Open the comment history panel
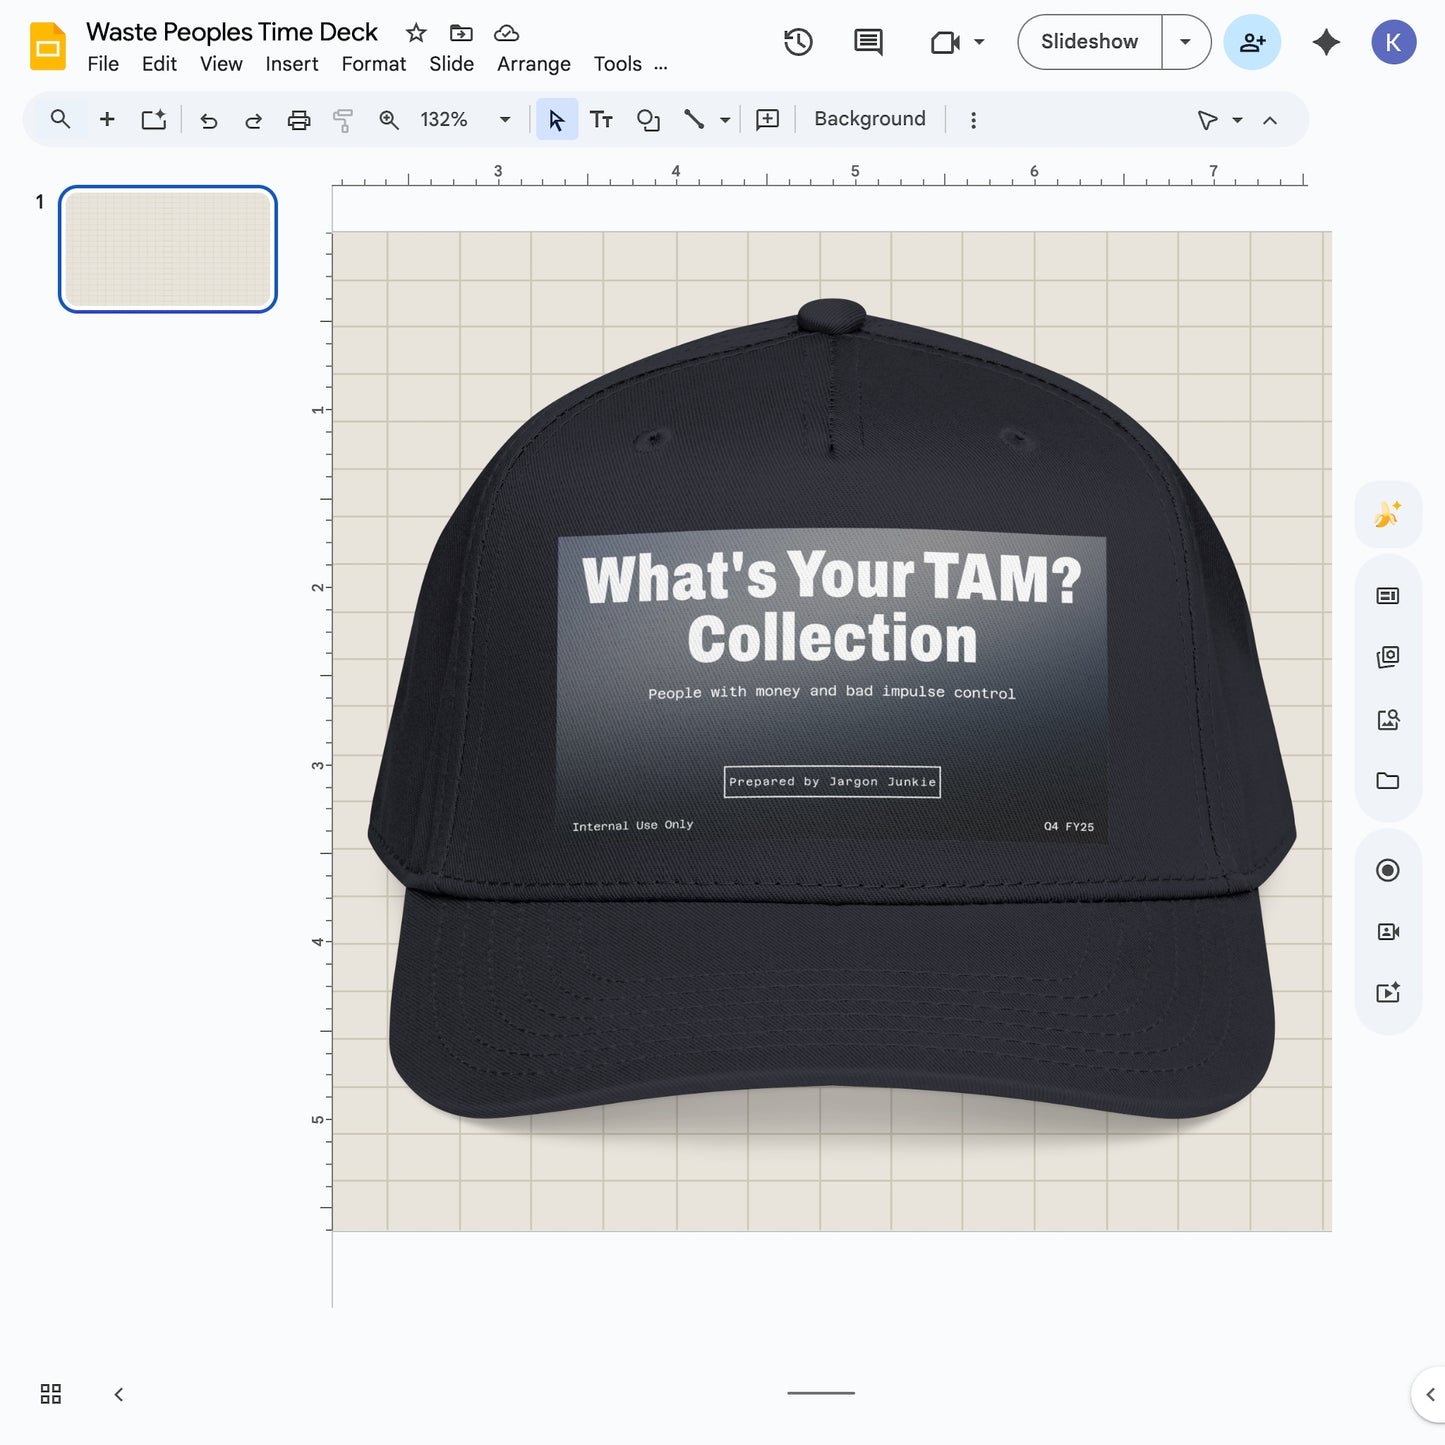The image size is (1445, 1445). click(866, 42)
